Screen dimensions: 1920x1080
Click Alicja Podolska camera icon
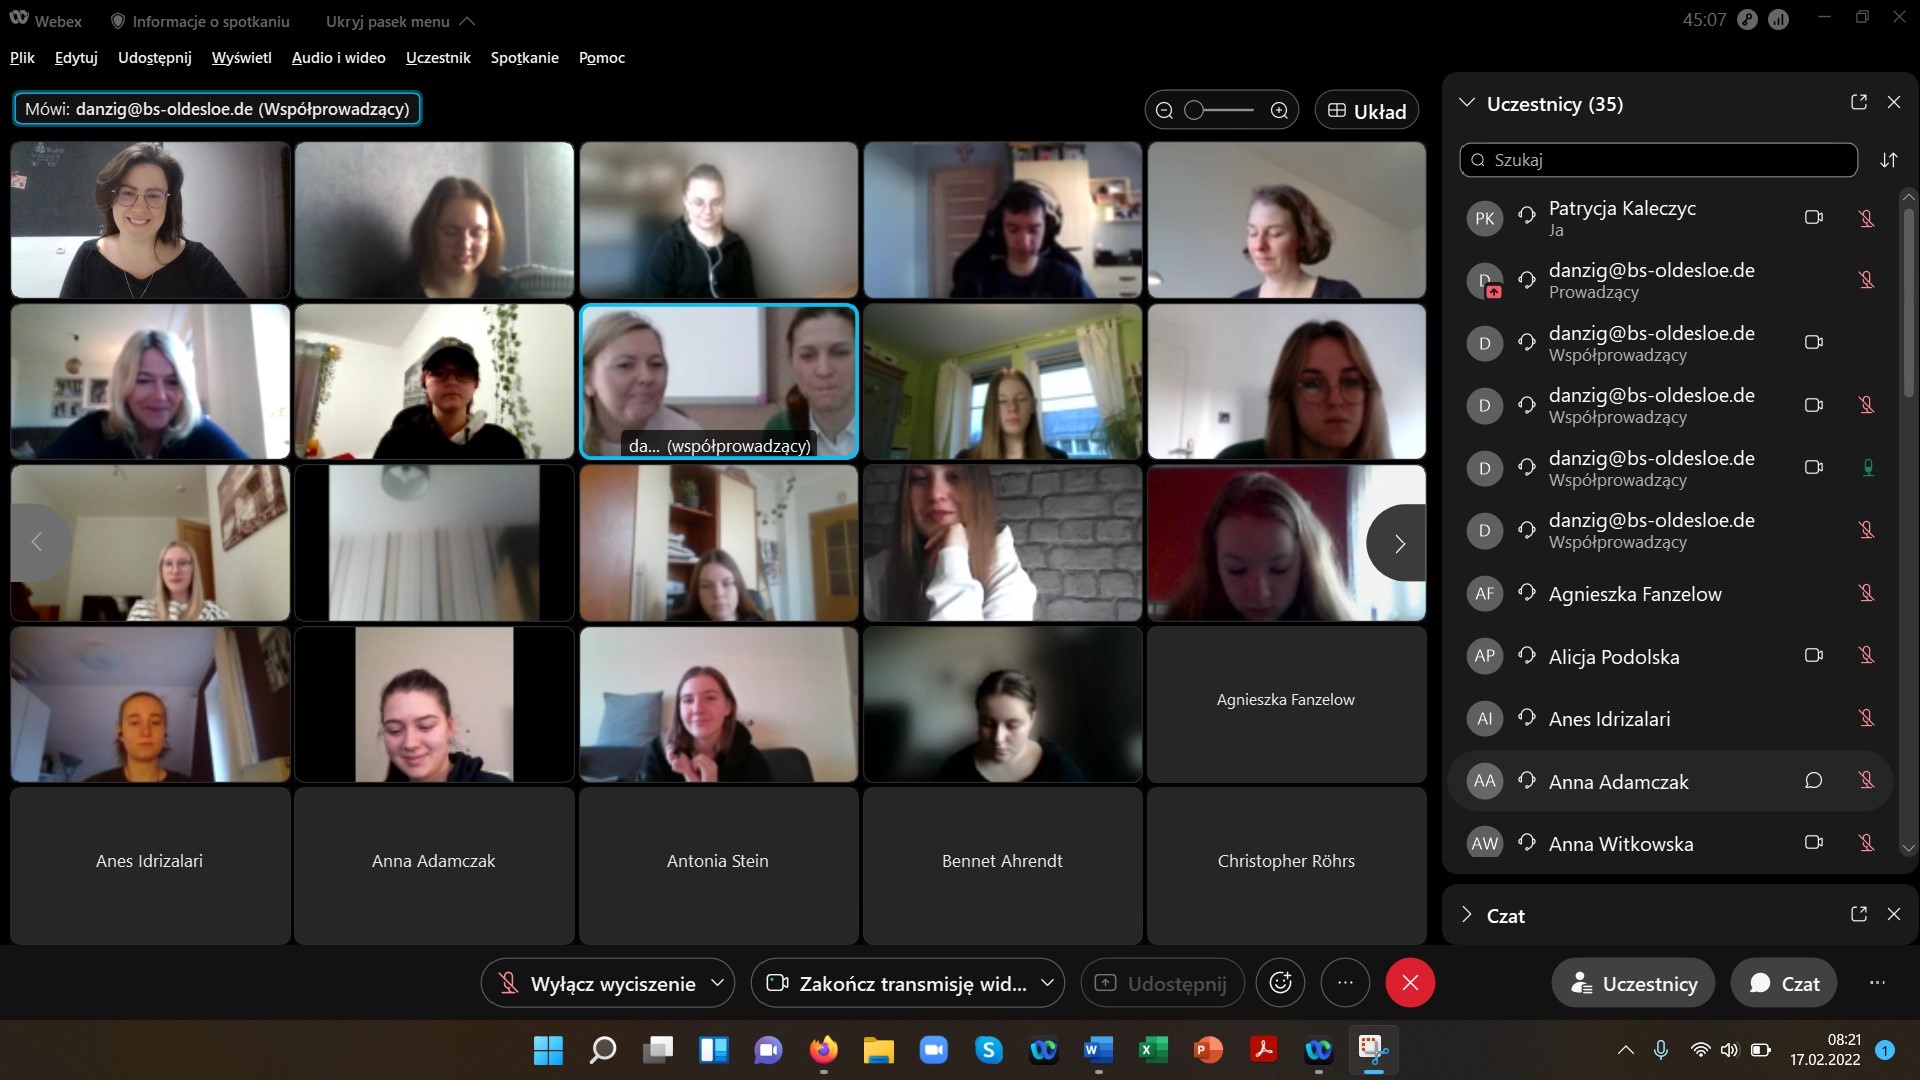point(1814,655)
